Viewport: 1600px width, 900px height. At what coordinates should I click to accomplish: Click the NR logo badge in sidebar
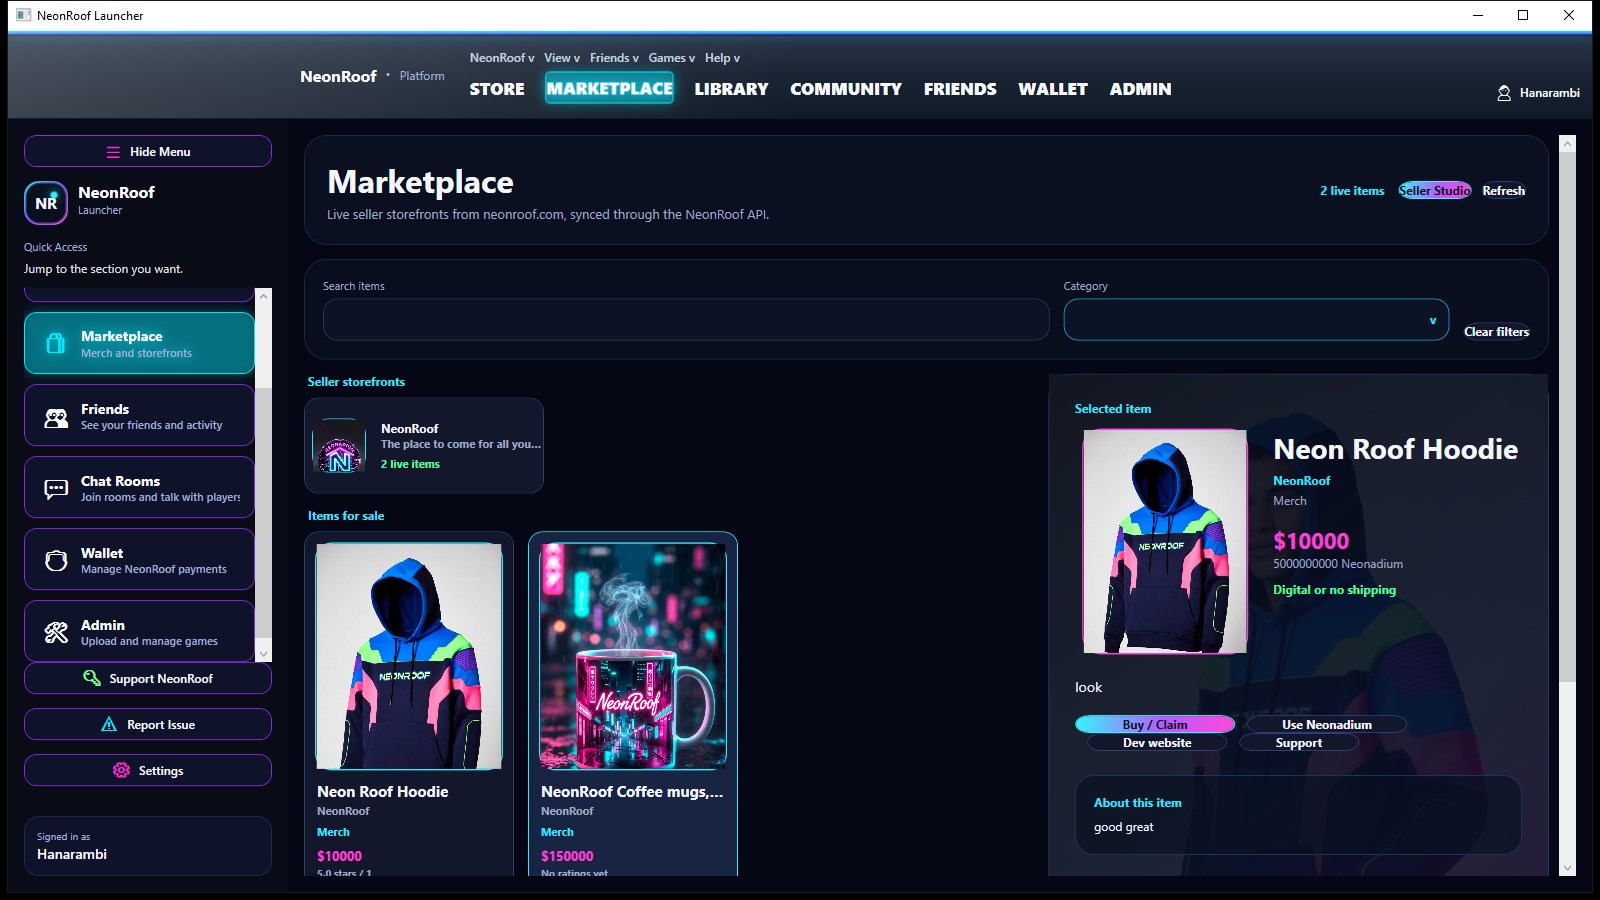(x=46, y=203)
